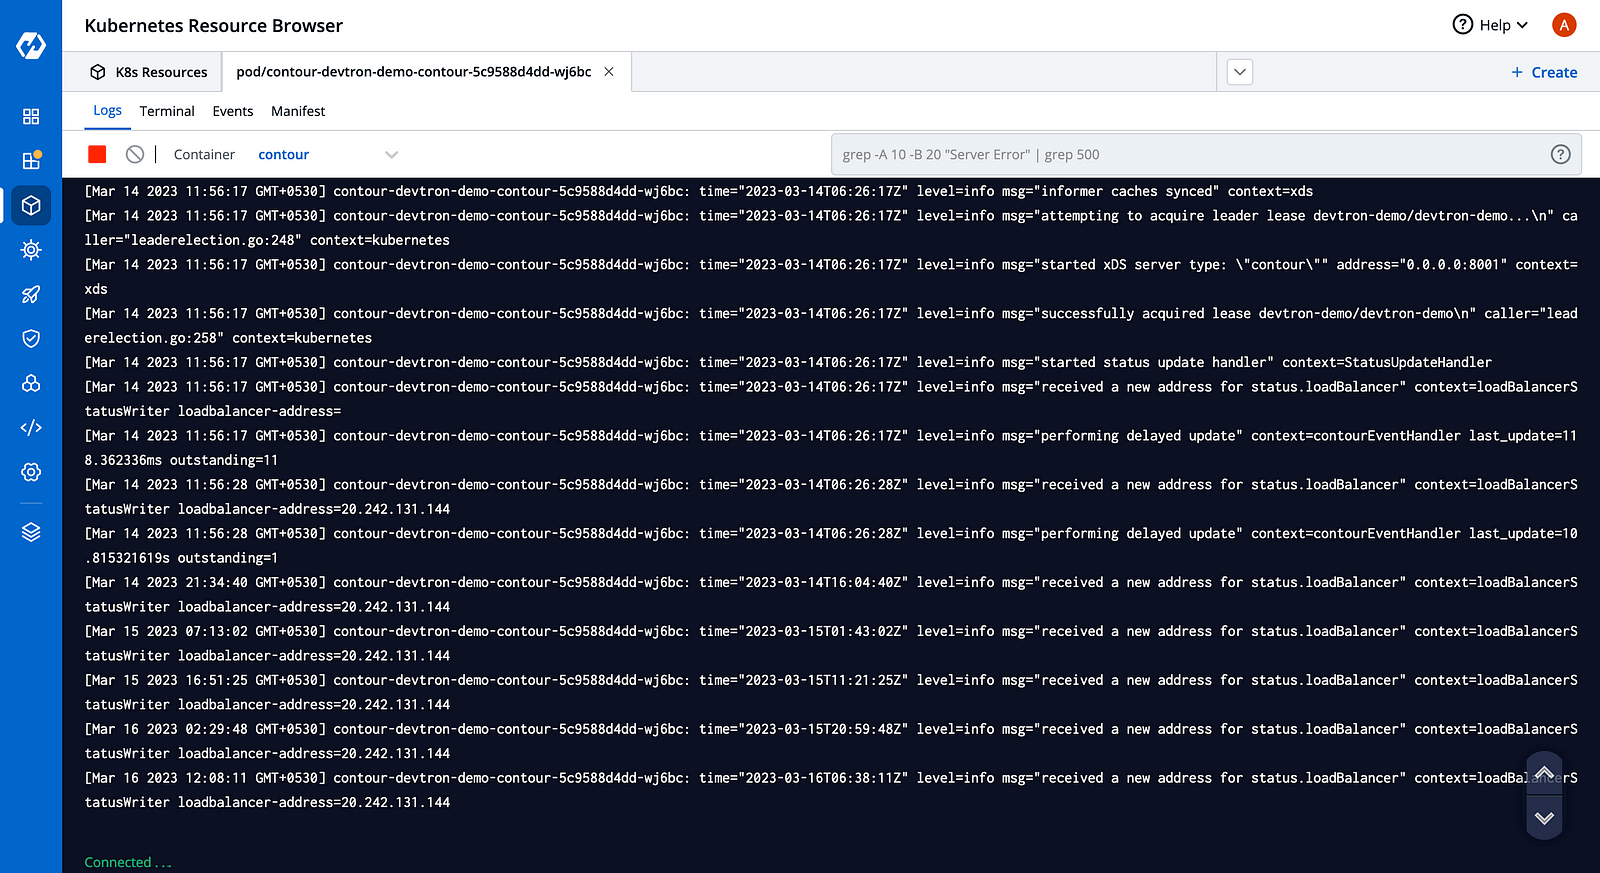Click the Devtron logo in sidebar
The width and height of the screenshot is (1600, 873).
click(31, 45)
